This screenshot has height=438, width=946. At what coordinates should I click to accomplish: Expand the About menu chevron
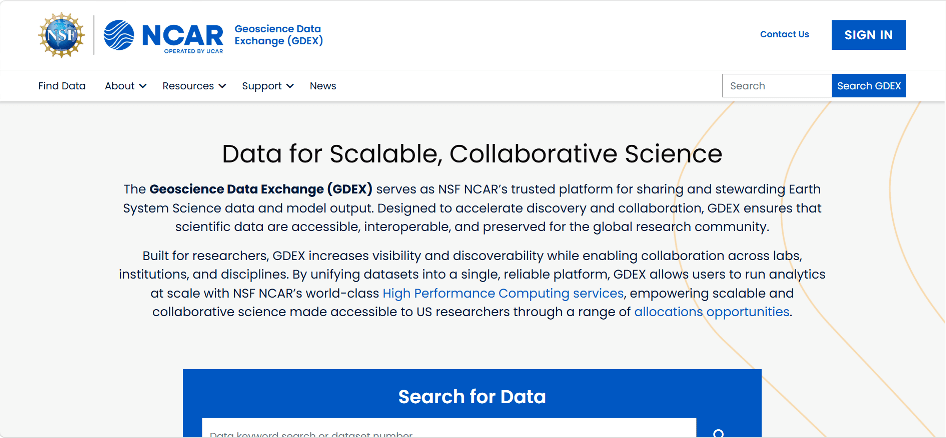tap(142, 86)
